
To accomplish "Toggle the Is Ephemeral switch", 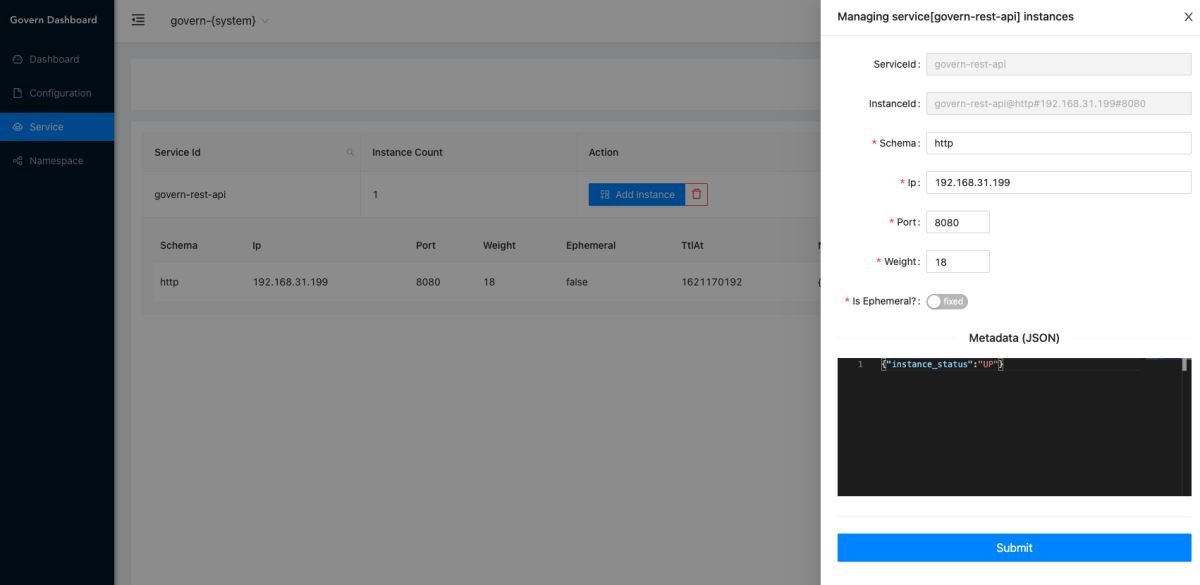I will point(947,302).
